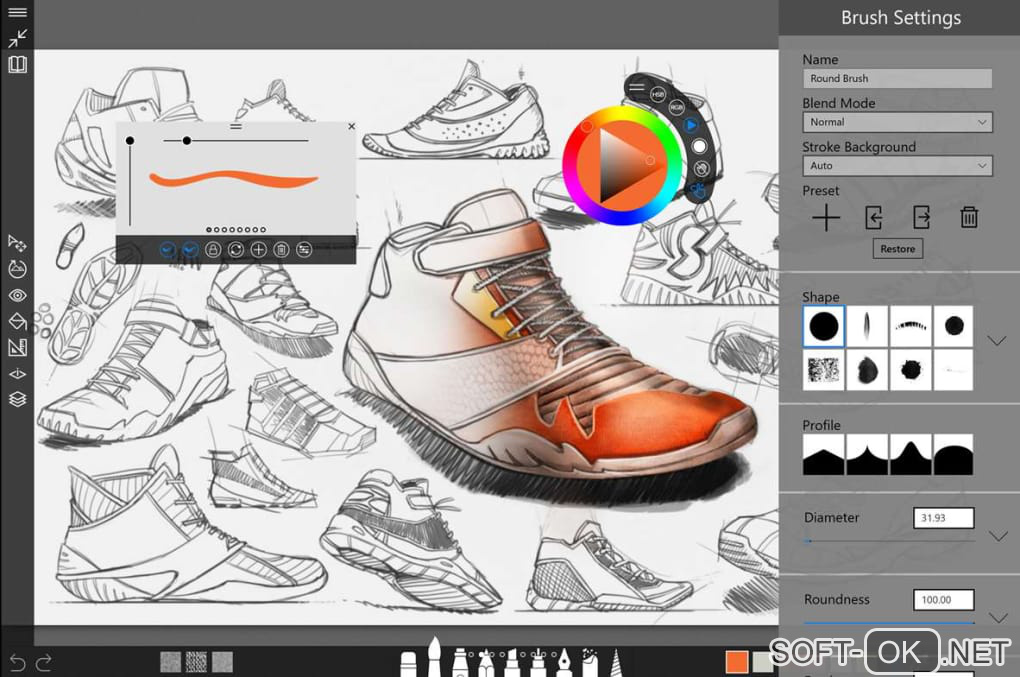Click the color wheel's menu handle icon

(x=637, y=86)
